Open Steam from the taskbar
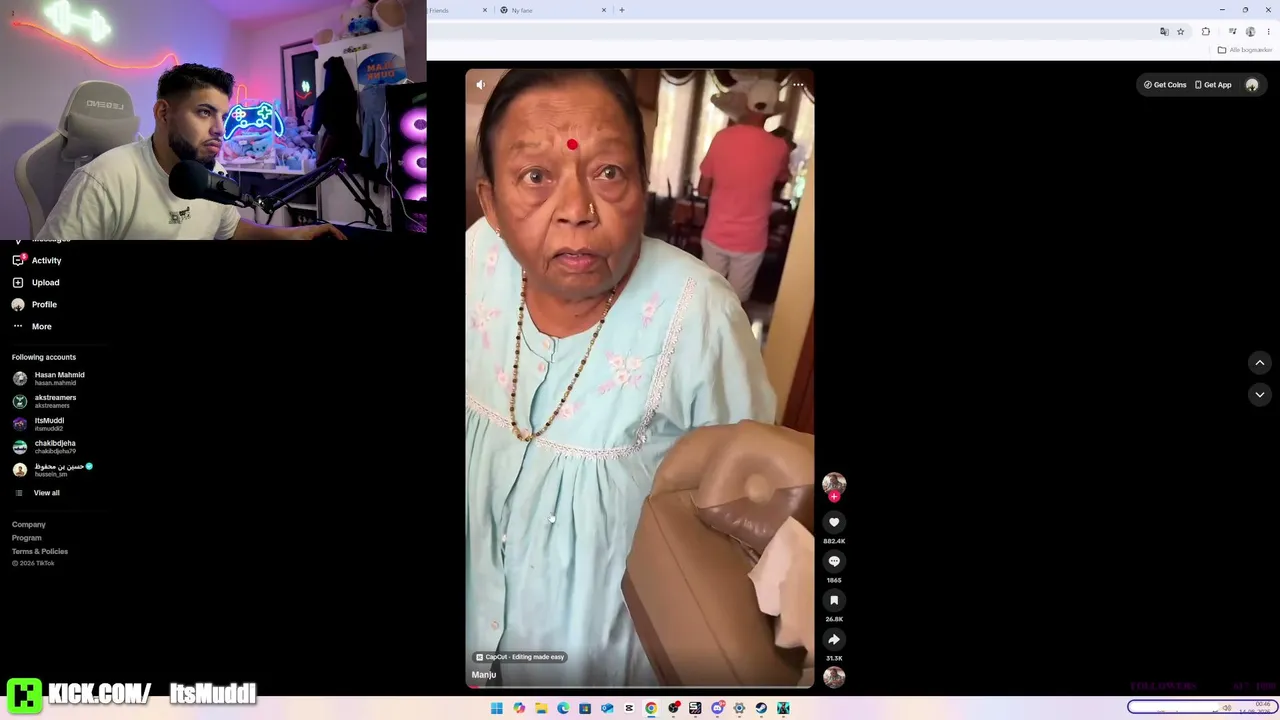Viewport: 1280px width, 720px height. 761,708
